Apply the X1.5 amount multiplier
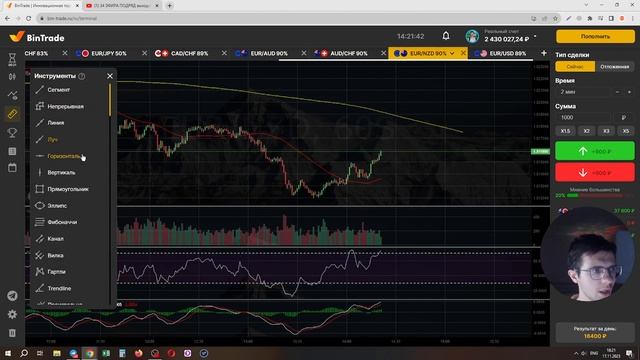The width and height of the screenshot is (640, 360). 565,131
